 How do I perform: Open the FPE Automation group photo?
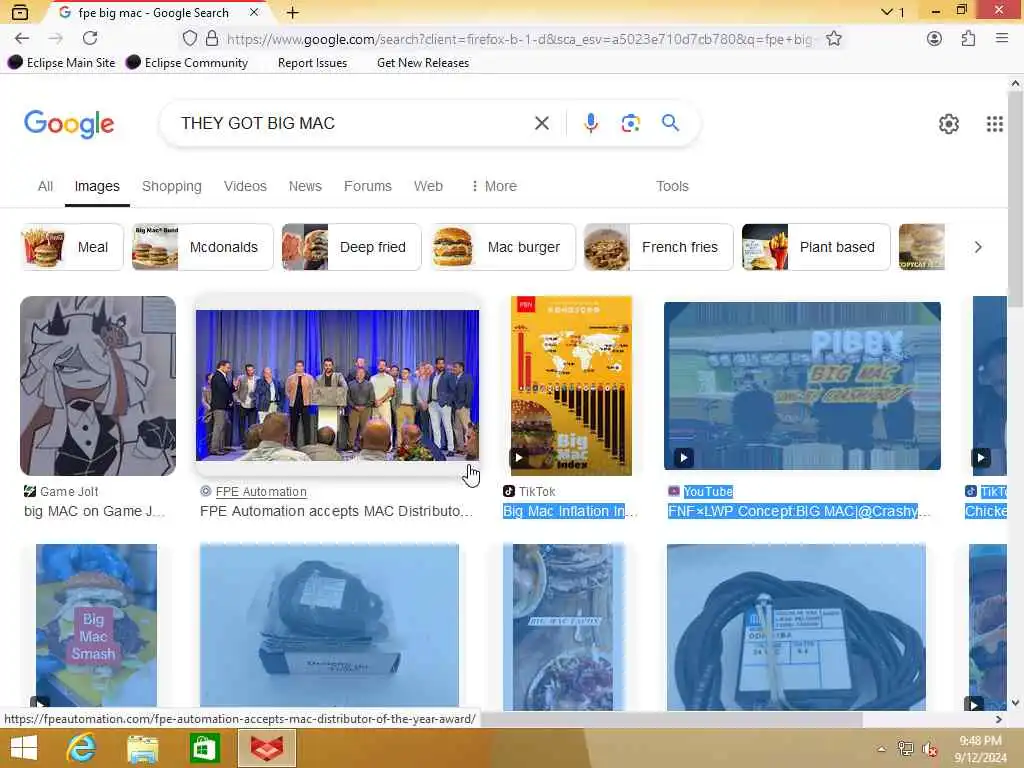337,385
